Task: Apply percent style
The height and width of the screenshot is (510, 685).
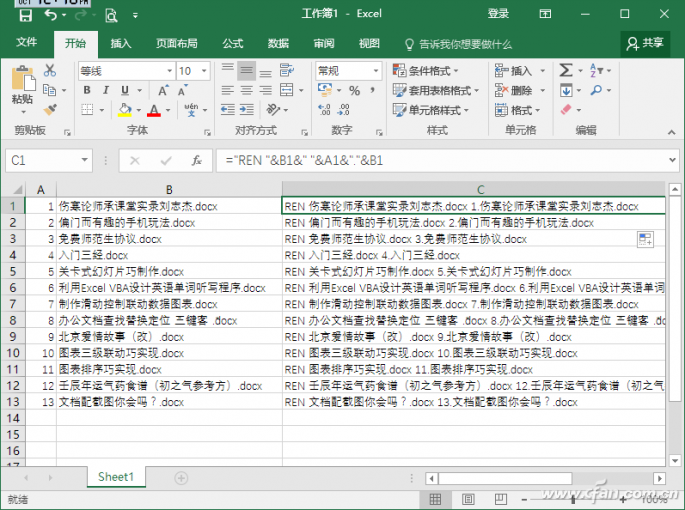Action: [354, 90]
